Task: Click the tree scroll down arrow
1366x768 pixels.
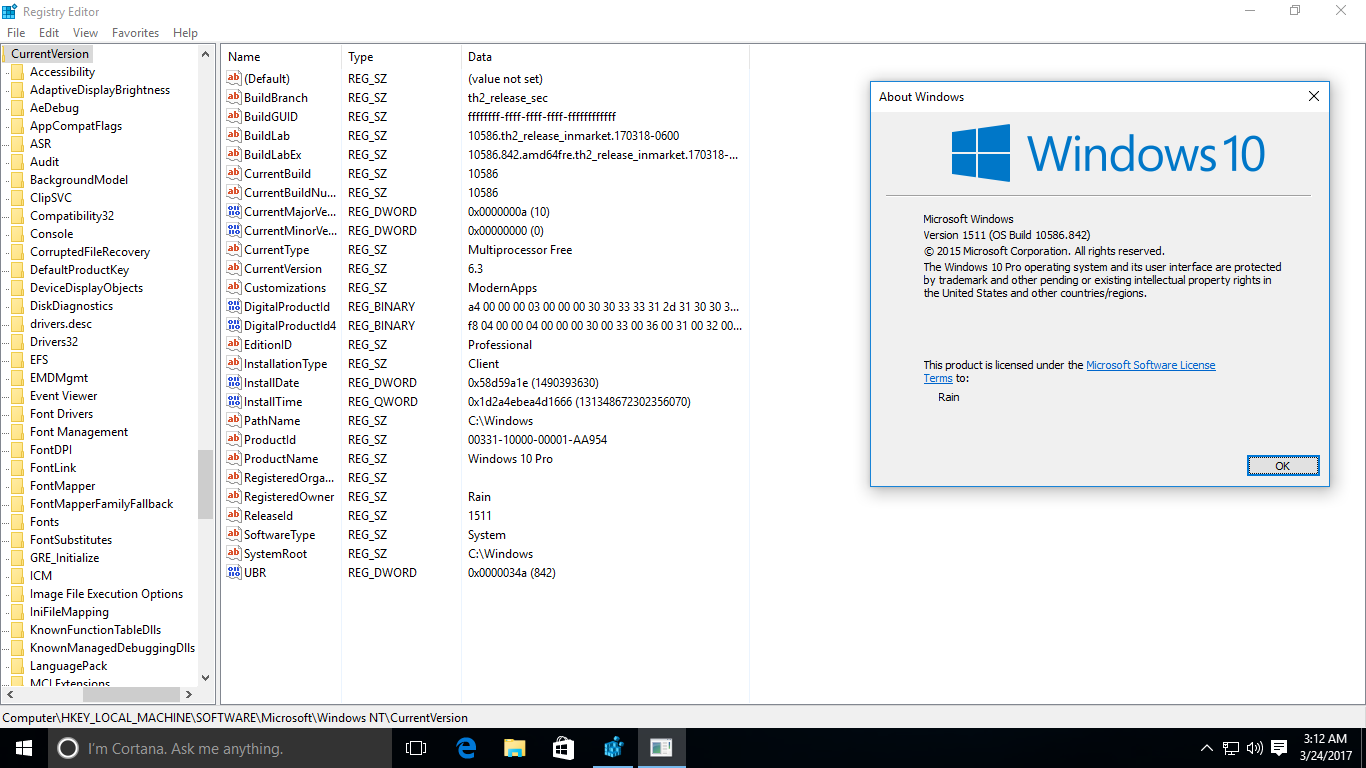Action: pyautogui.click(x=206, y=677)
